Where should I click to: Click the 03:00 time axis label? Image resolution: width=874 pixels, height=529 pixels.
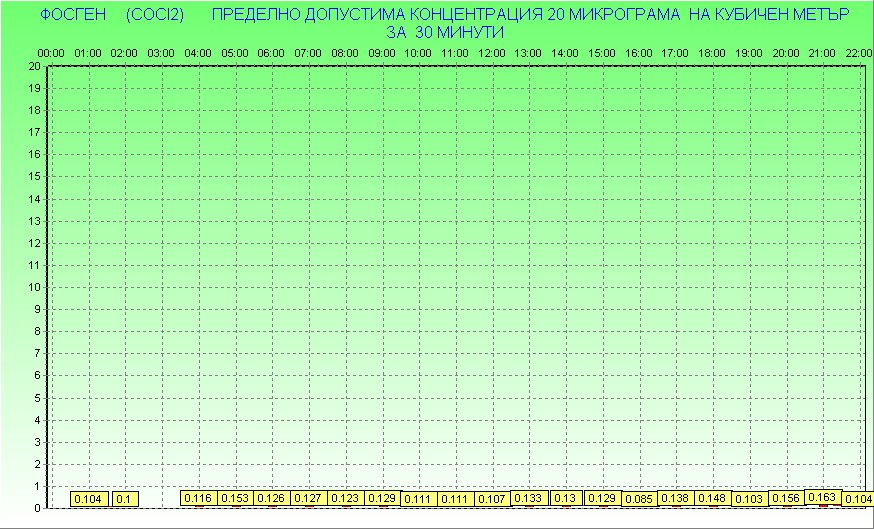tap(161, 52)
